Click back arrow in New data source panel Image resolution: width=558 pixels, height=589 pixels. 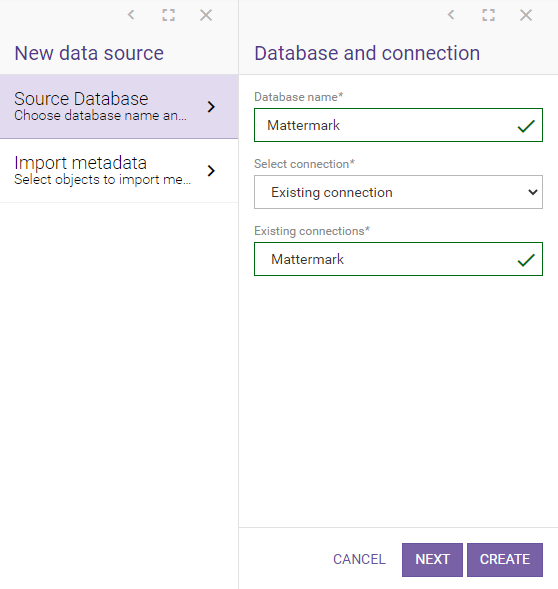point(131,15)
